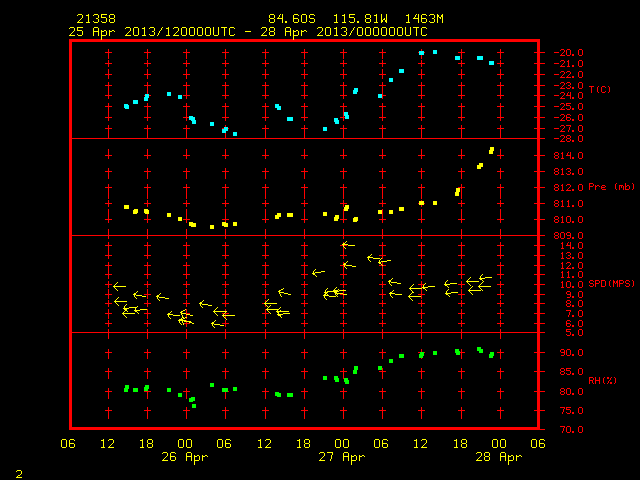Click the 70.0 humidity scale value
This screenshot has width=640, height=480.
tap(571, 429)
